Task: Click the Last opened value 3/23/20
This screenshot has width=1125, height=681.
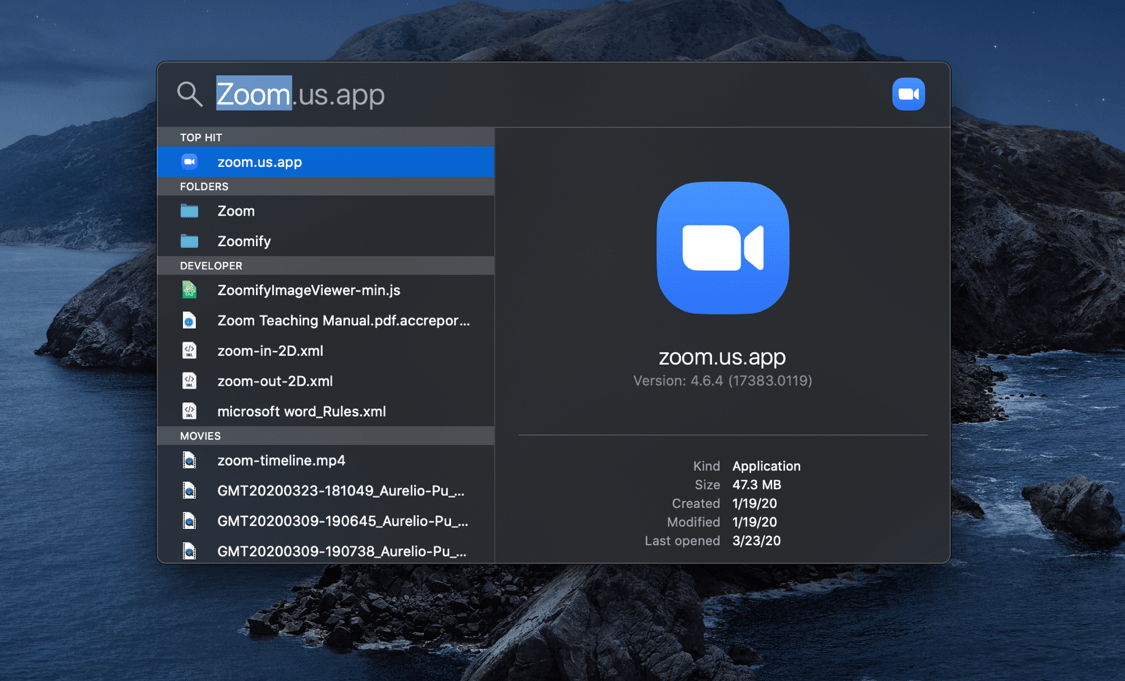Action: (756, 540)
